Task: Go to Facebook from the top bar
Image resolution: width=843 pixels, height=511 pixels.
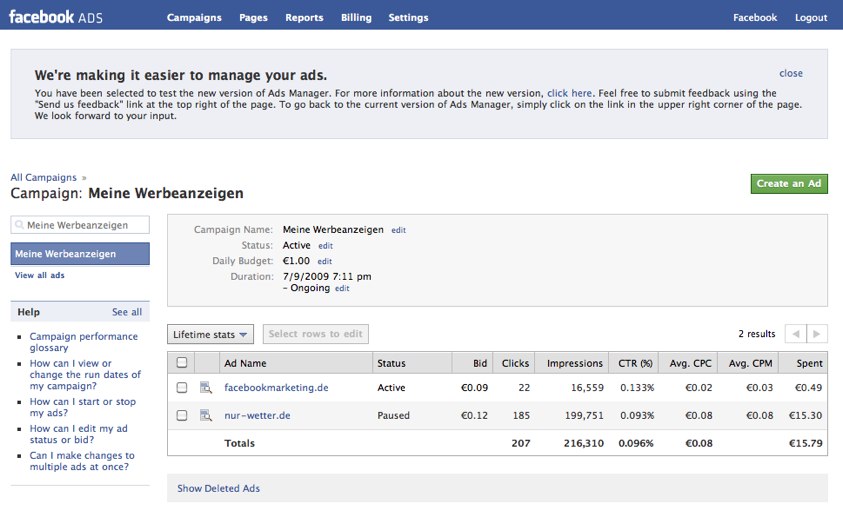Action: pyautogui.click(x=755, y=17)
